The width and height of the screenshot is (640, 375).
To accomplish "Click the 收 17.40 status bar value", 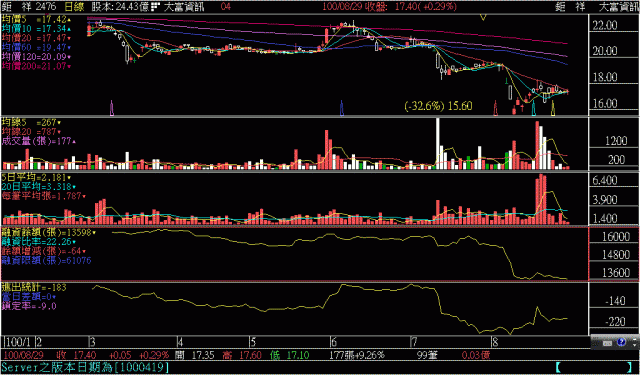I will click(x=77, y=355).
